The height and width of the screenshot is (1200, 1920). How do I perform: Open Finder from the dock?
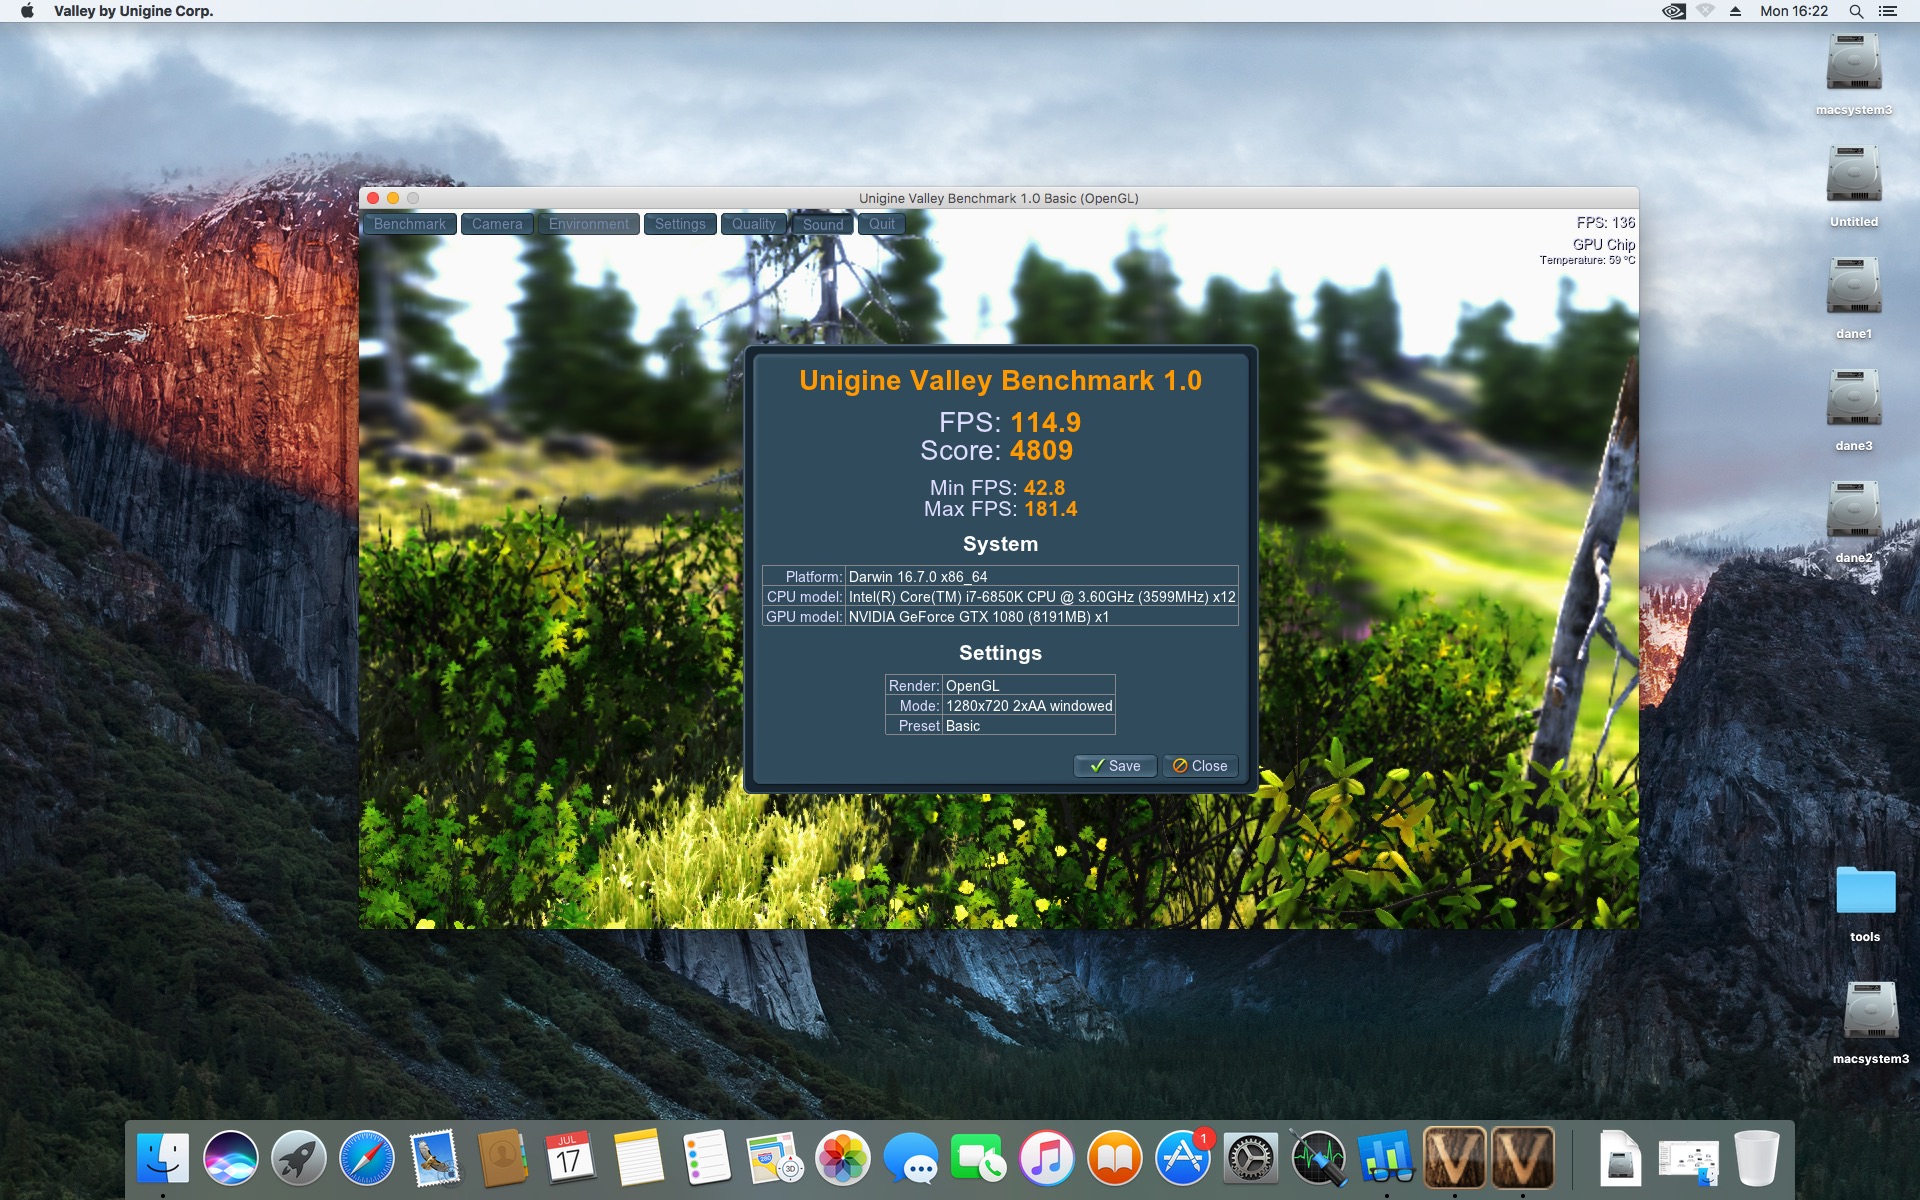click(163, 1158)
